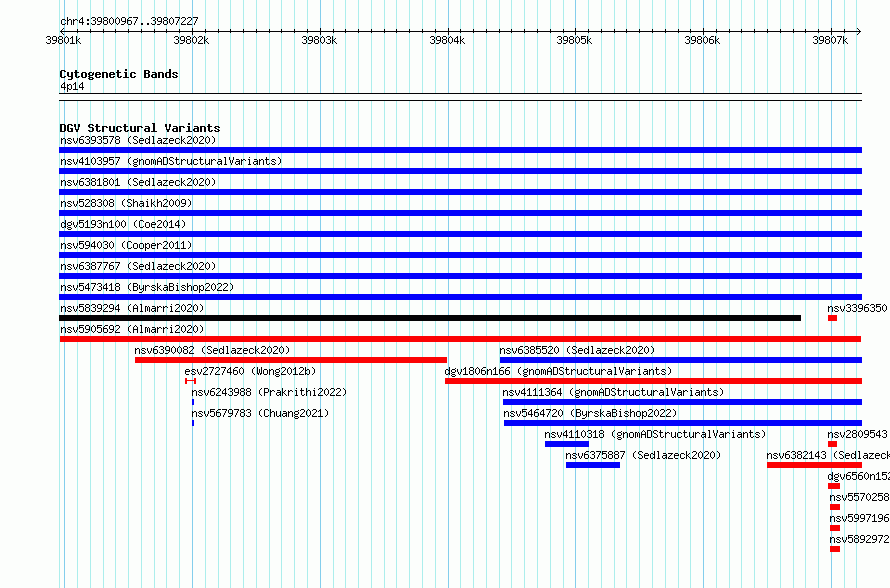Click nsv4111364 (gnomADStructuralVariants) label
The height and width of the screenshot is (588, 890).
point(614,392)
